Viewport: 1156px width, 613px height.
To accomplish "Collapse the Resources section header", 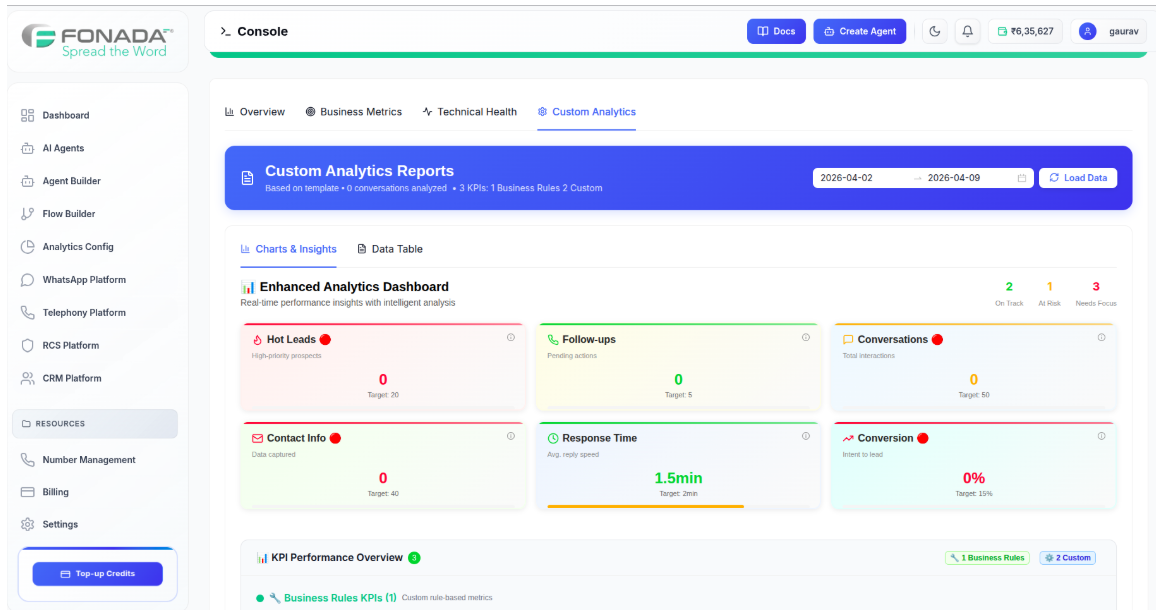I will [x=95, y=424].
